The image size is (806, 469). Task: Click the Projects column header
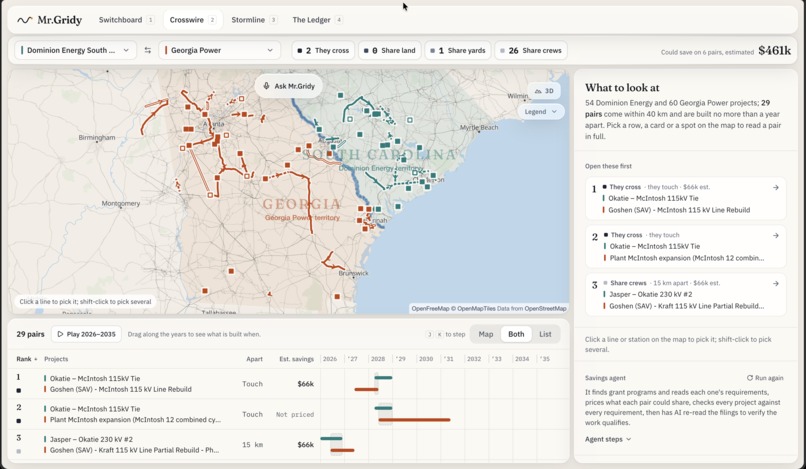coord(56,359)
